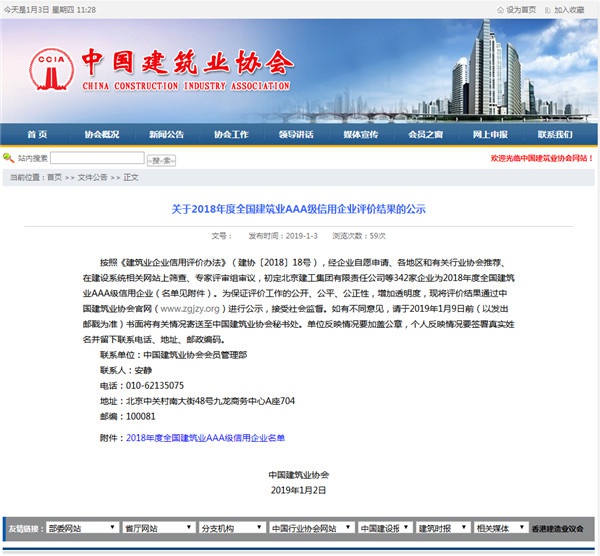Expand the 省厅网站 dropdown

click(x=158, y=528)
